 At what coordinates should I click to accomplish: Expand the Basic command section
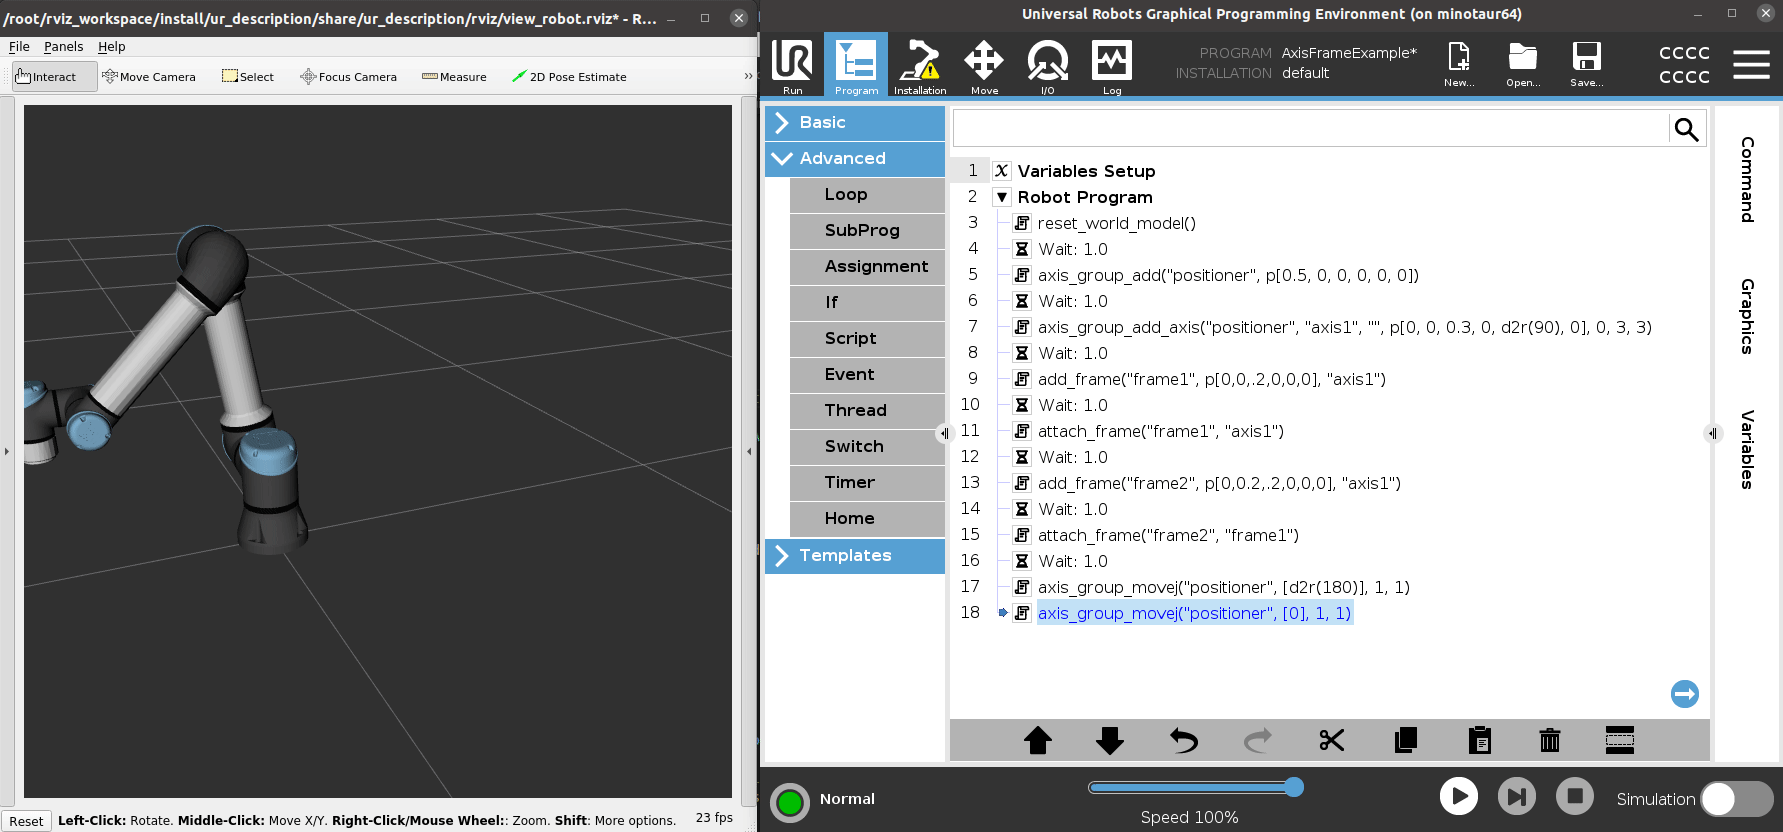tap(855, 122)
